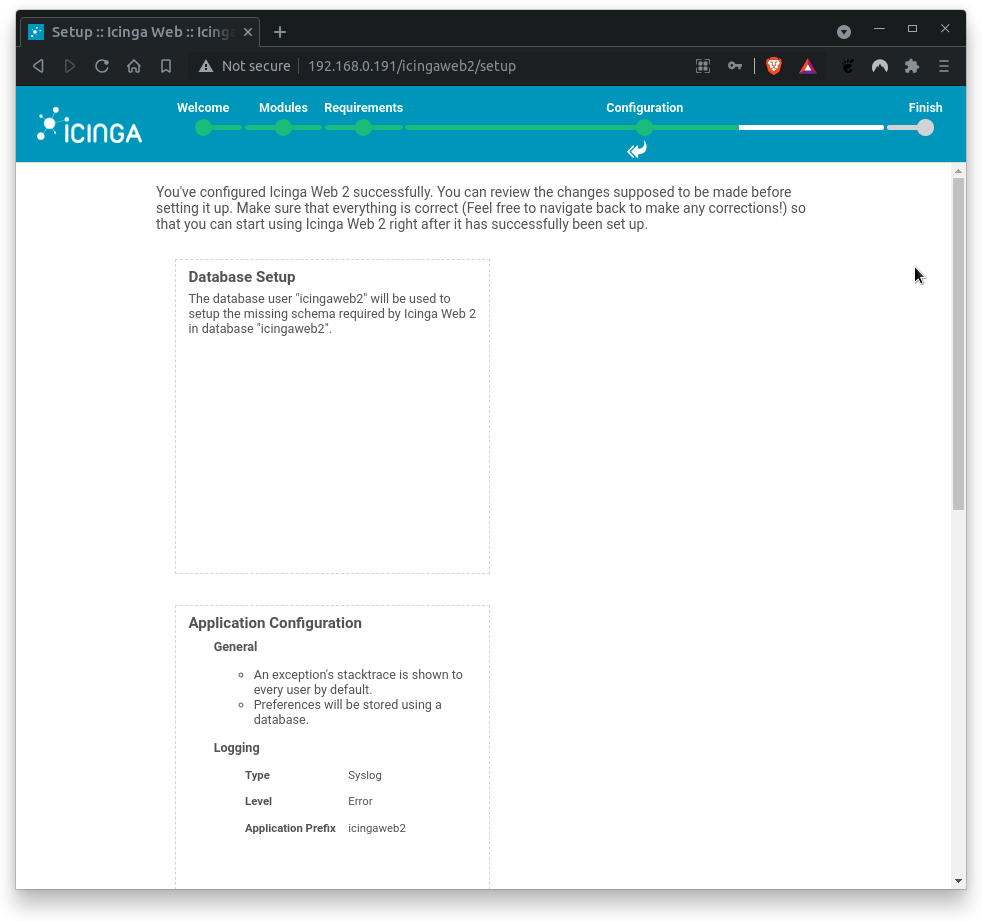Select the green Welcome progress dot
The image size is (982, 921).
tap(204, 128)
